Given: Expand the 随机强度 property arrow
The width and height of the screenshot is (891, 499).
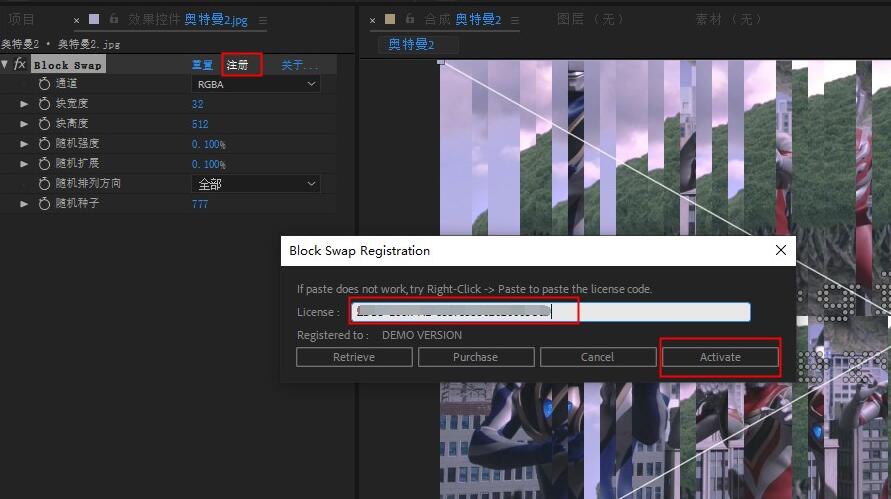Looking at the screenshot, I should 24,144.
